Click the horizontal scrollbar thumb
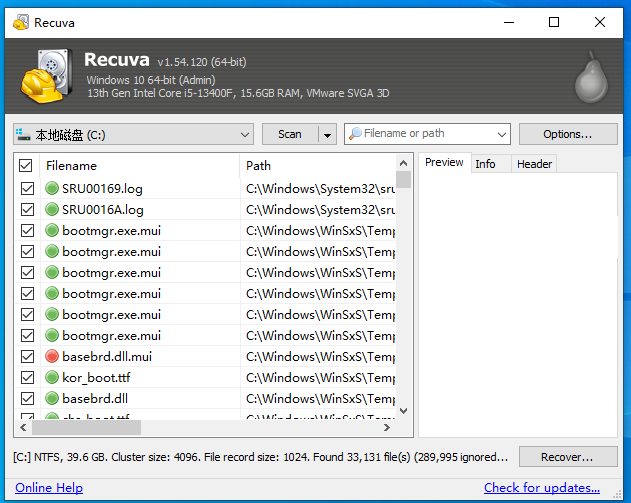 (x=87, y=427)
